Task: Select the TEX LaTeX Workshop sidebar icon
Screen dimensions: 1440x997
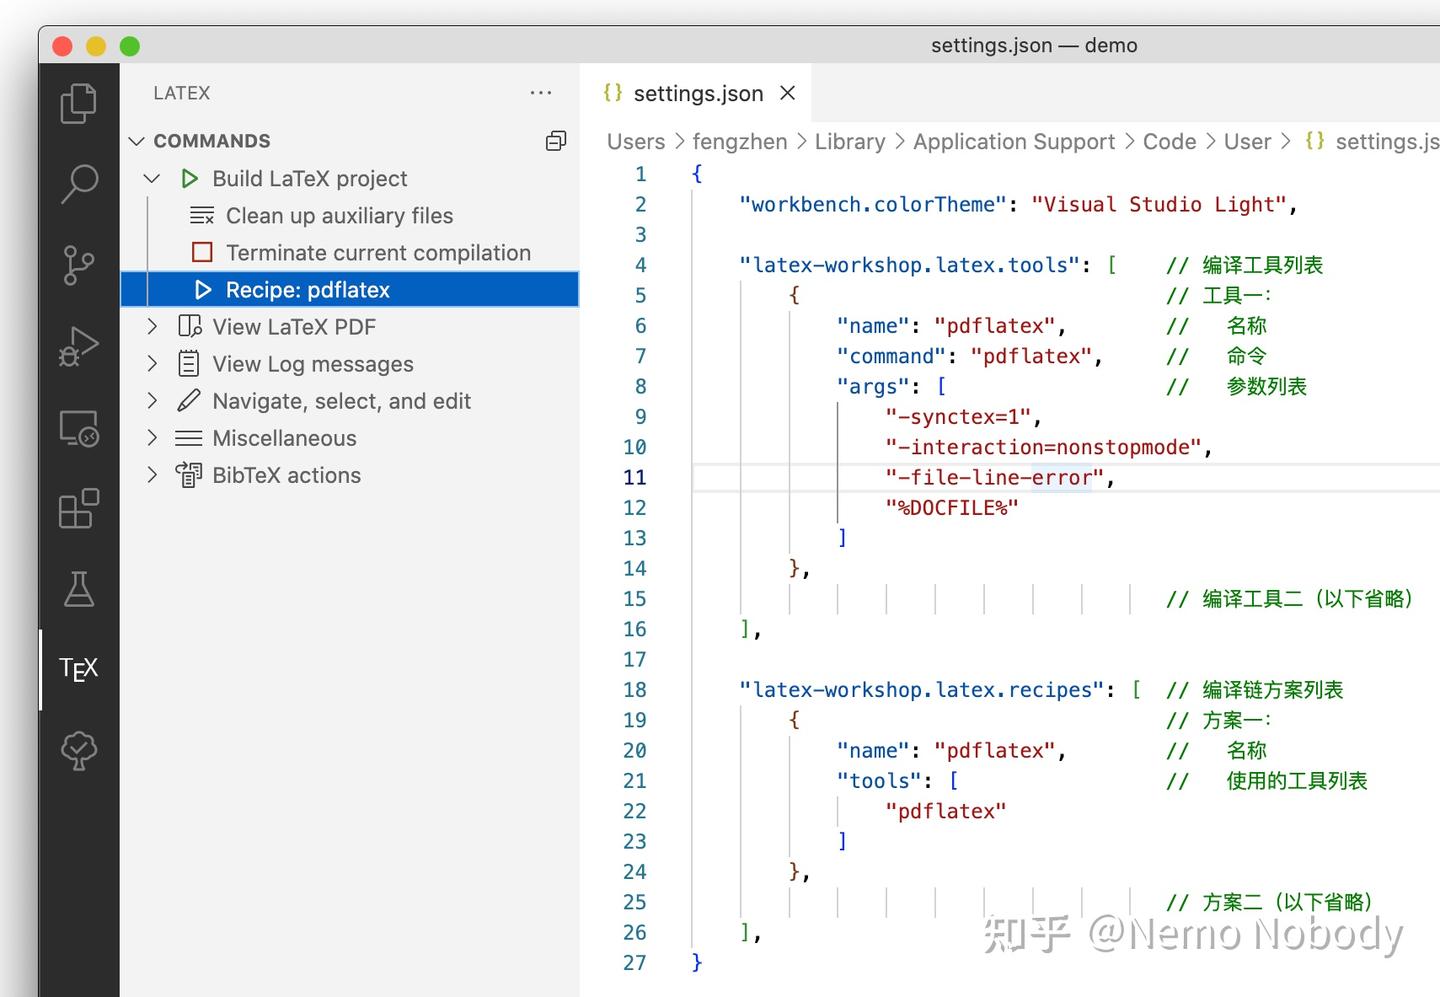Action: point(78,669)
